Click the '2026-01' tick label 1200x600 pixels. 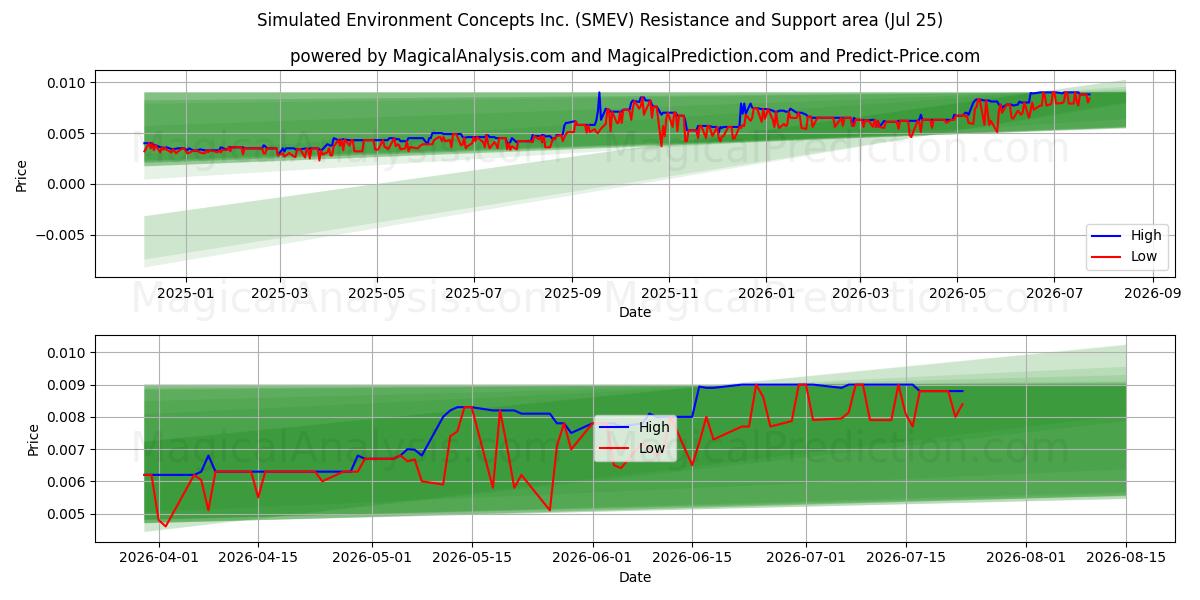click(x=766, y=293)
